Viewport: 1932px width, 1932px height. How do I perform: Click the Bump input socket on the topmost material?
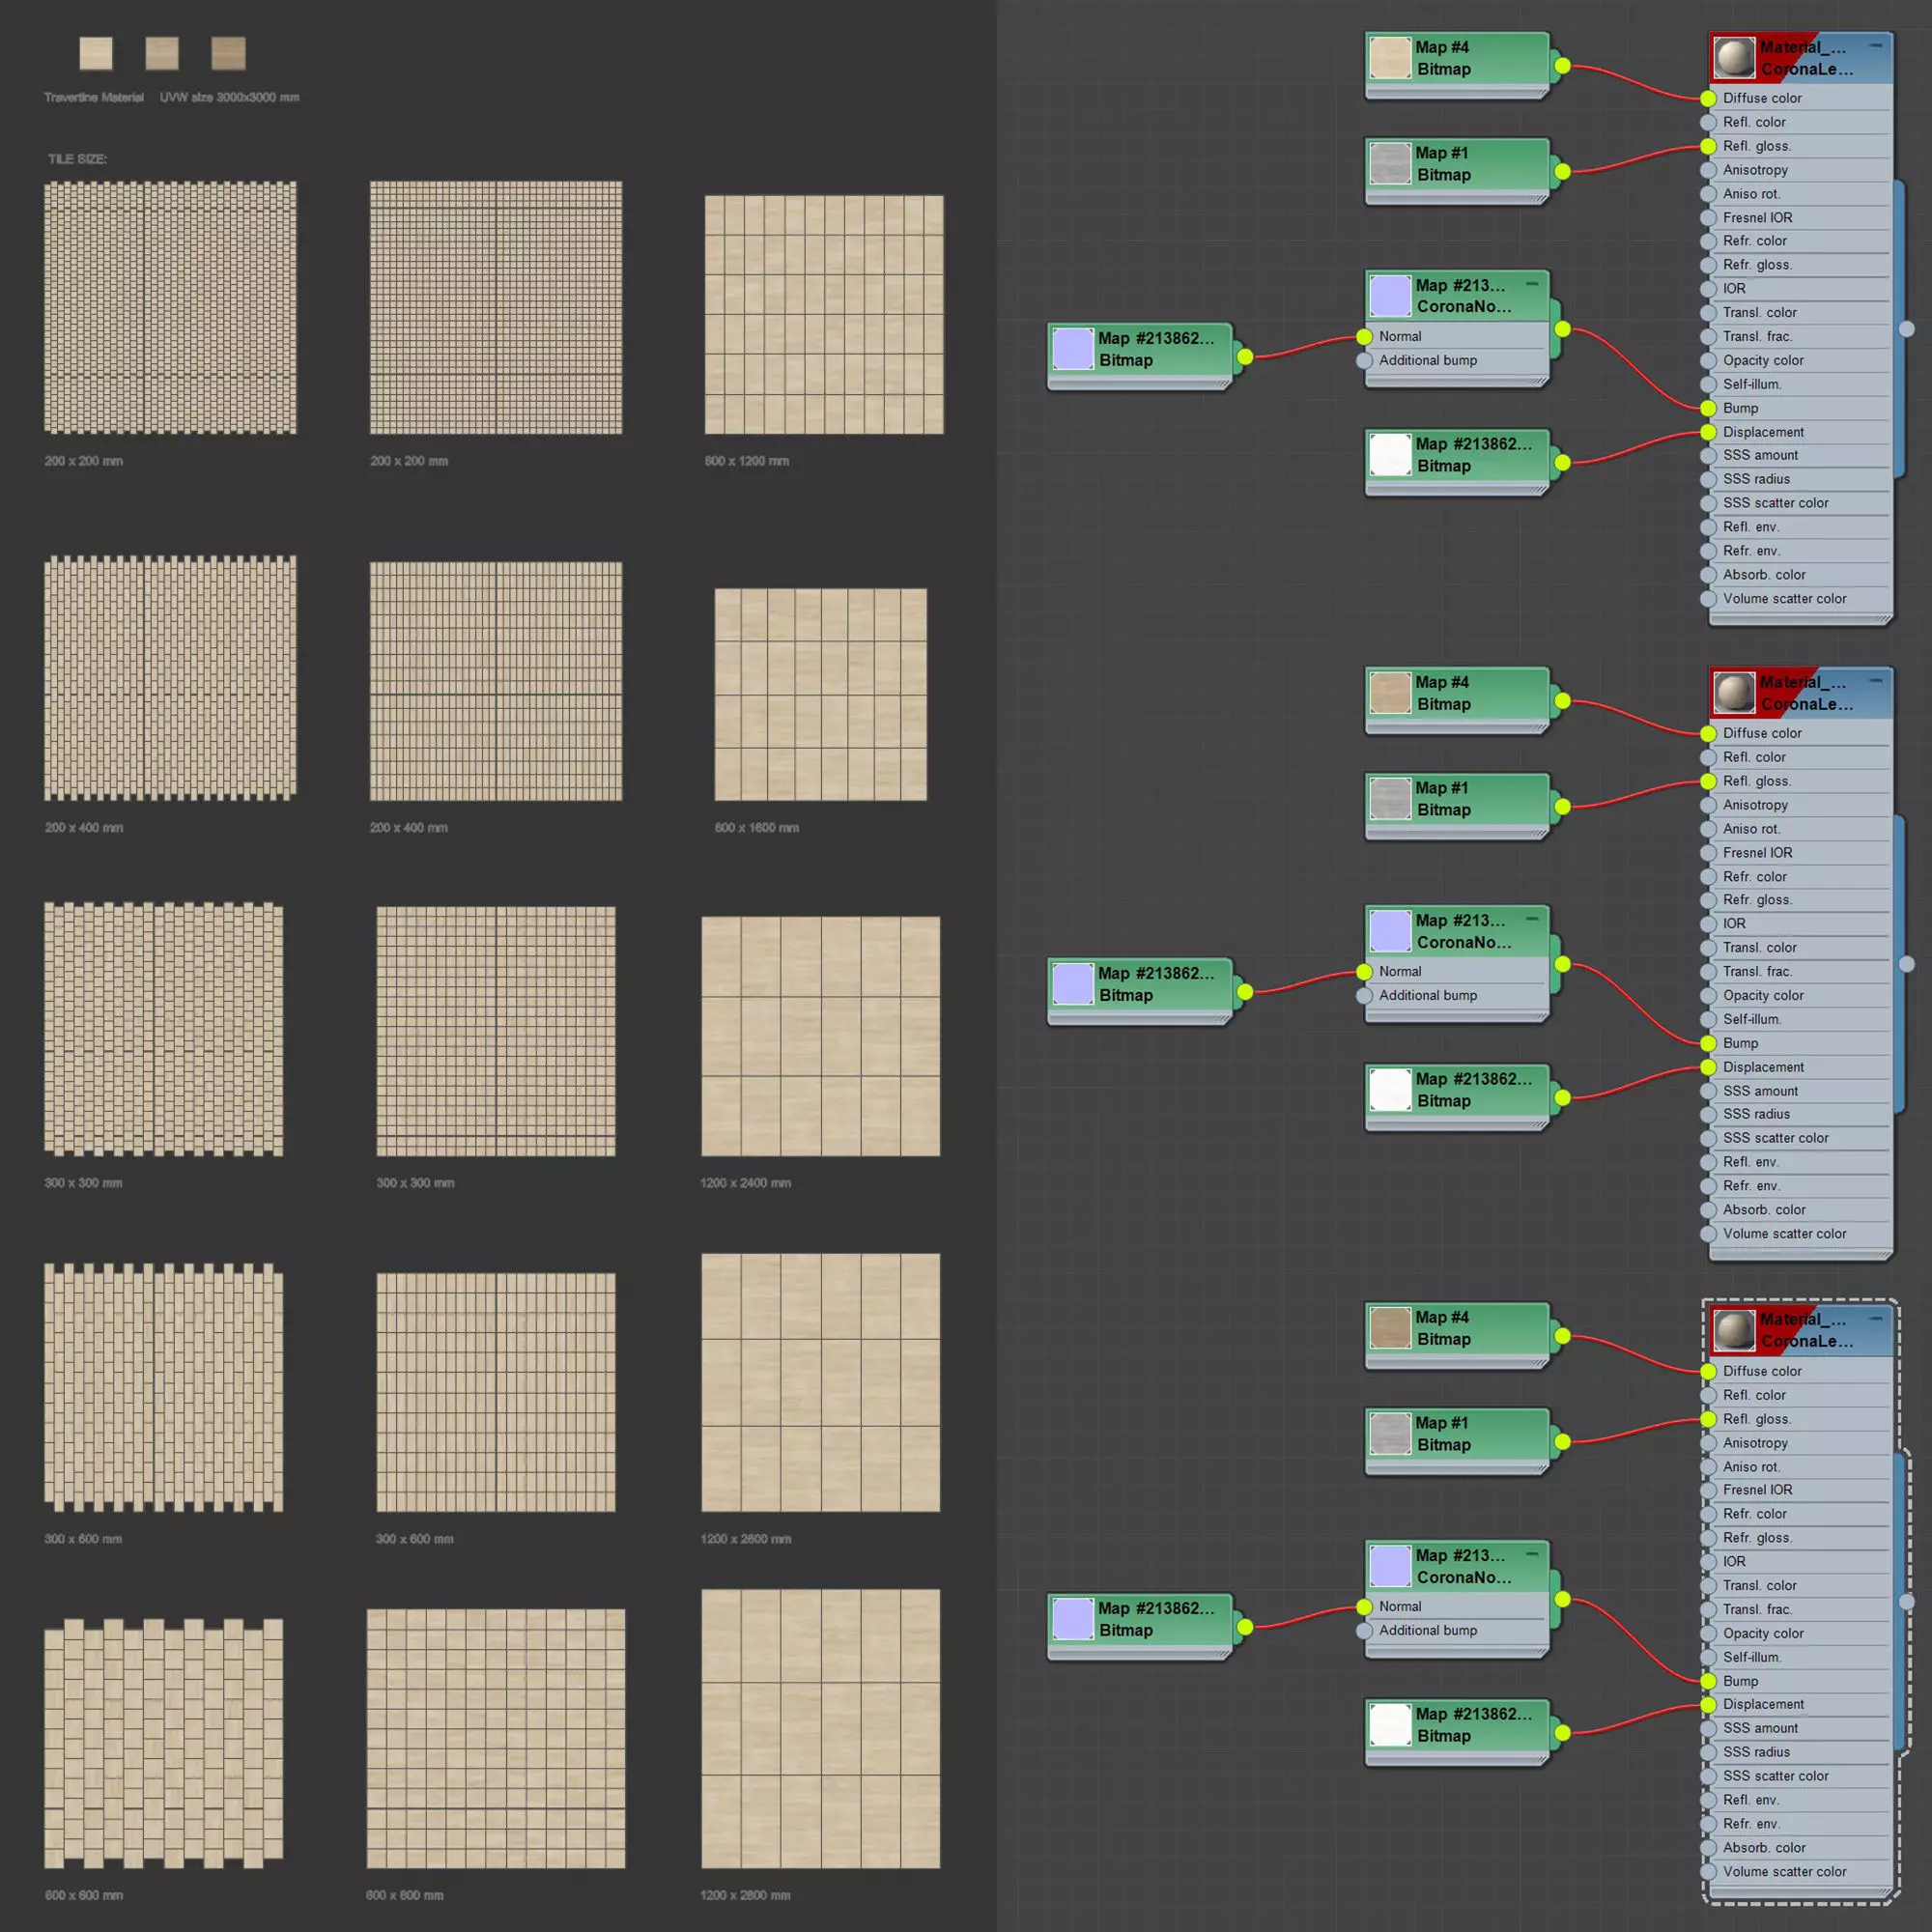[1708, 408]
